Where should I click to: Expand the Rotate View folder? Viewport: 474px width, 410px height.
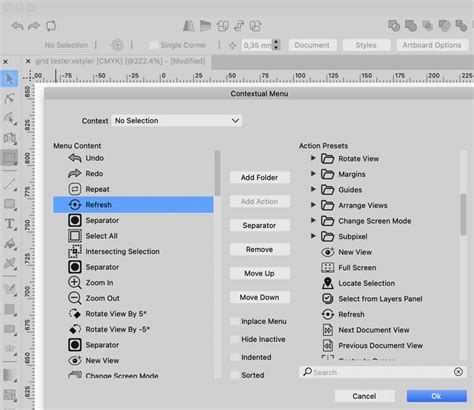click(313, 158)
